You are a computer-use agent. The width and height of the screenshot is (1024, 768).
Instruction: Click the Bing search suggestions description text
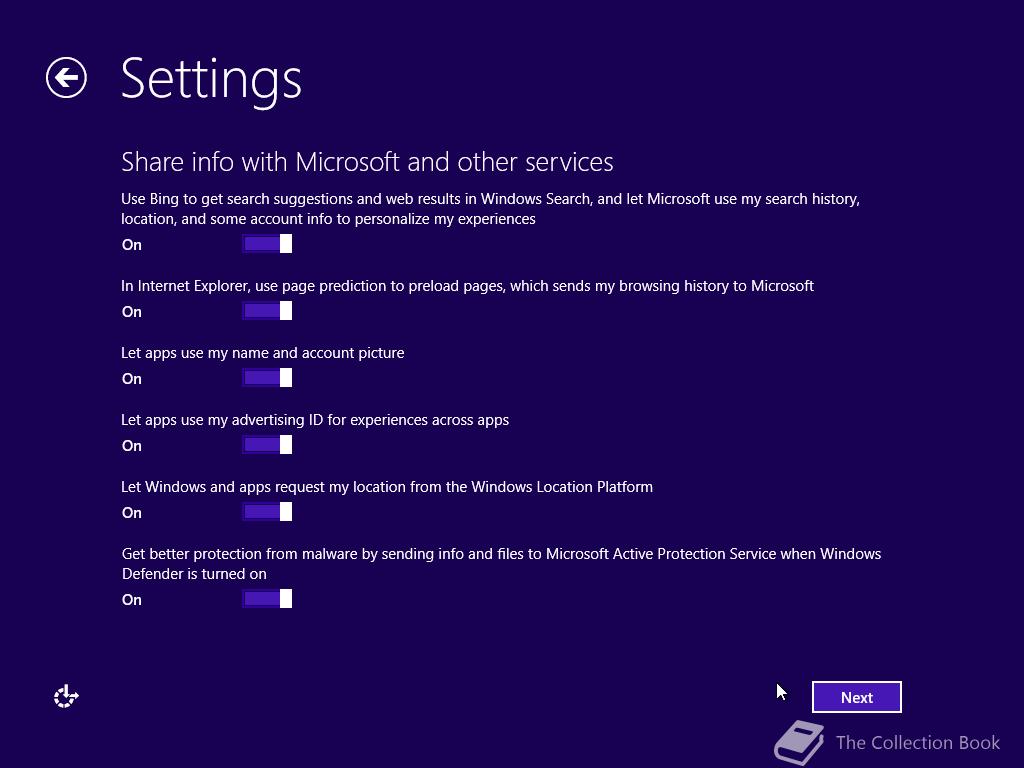point(490,209)
